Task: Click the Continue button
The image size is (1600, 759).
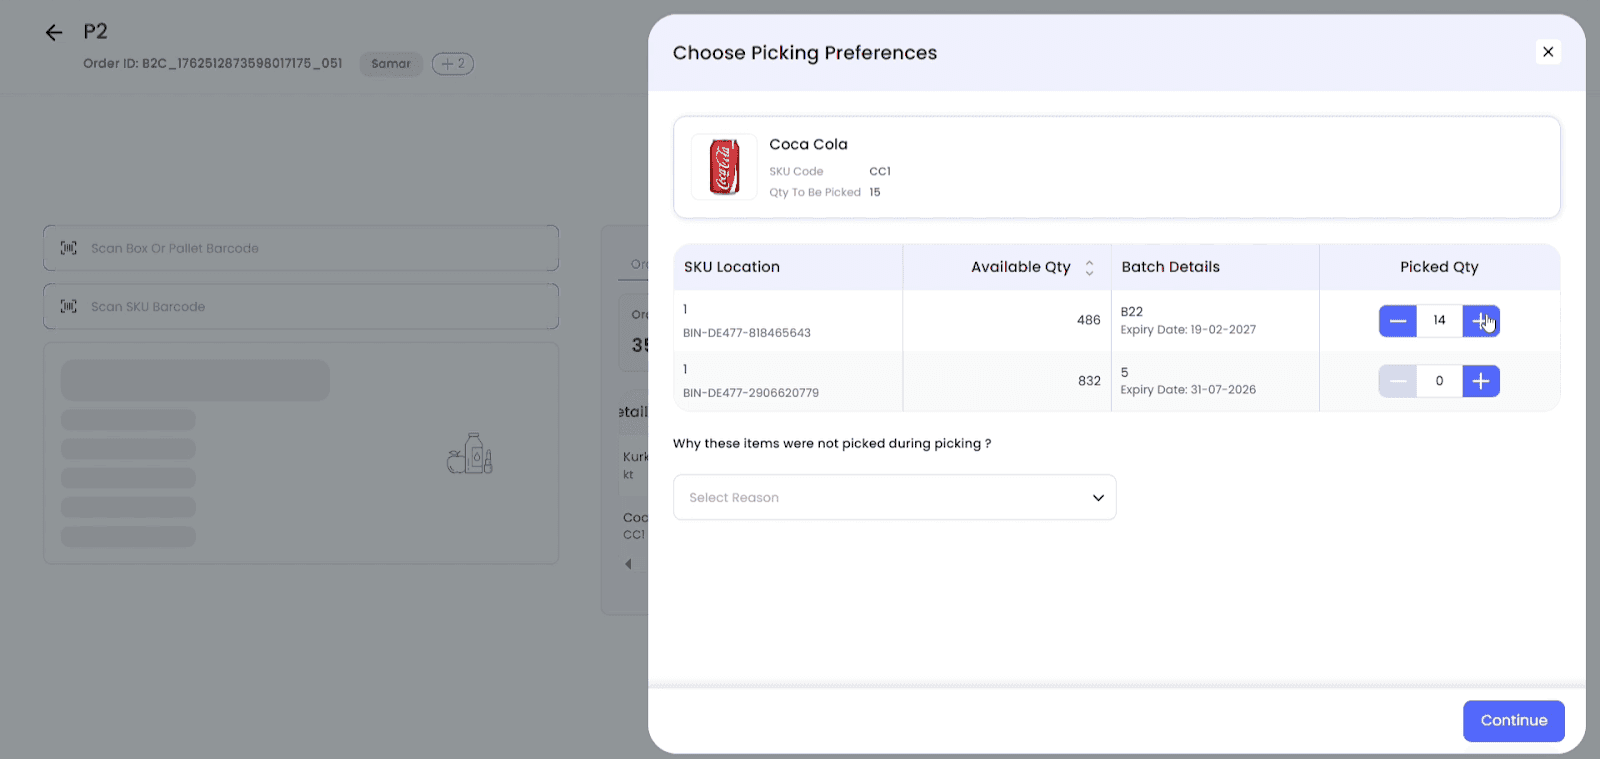Action: (1512, 720)
